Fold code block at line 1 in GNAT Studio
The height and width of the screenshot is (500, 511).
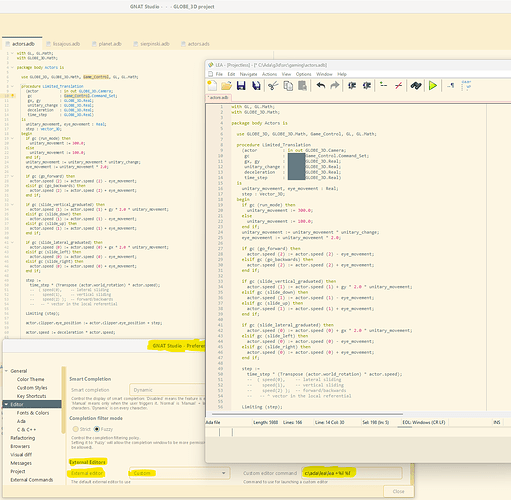12,53
